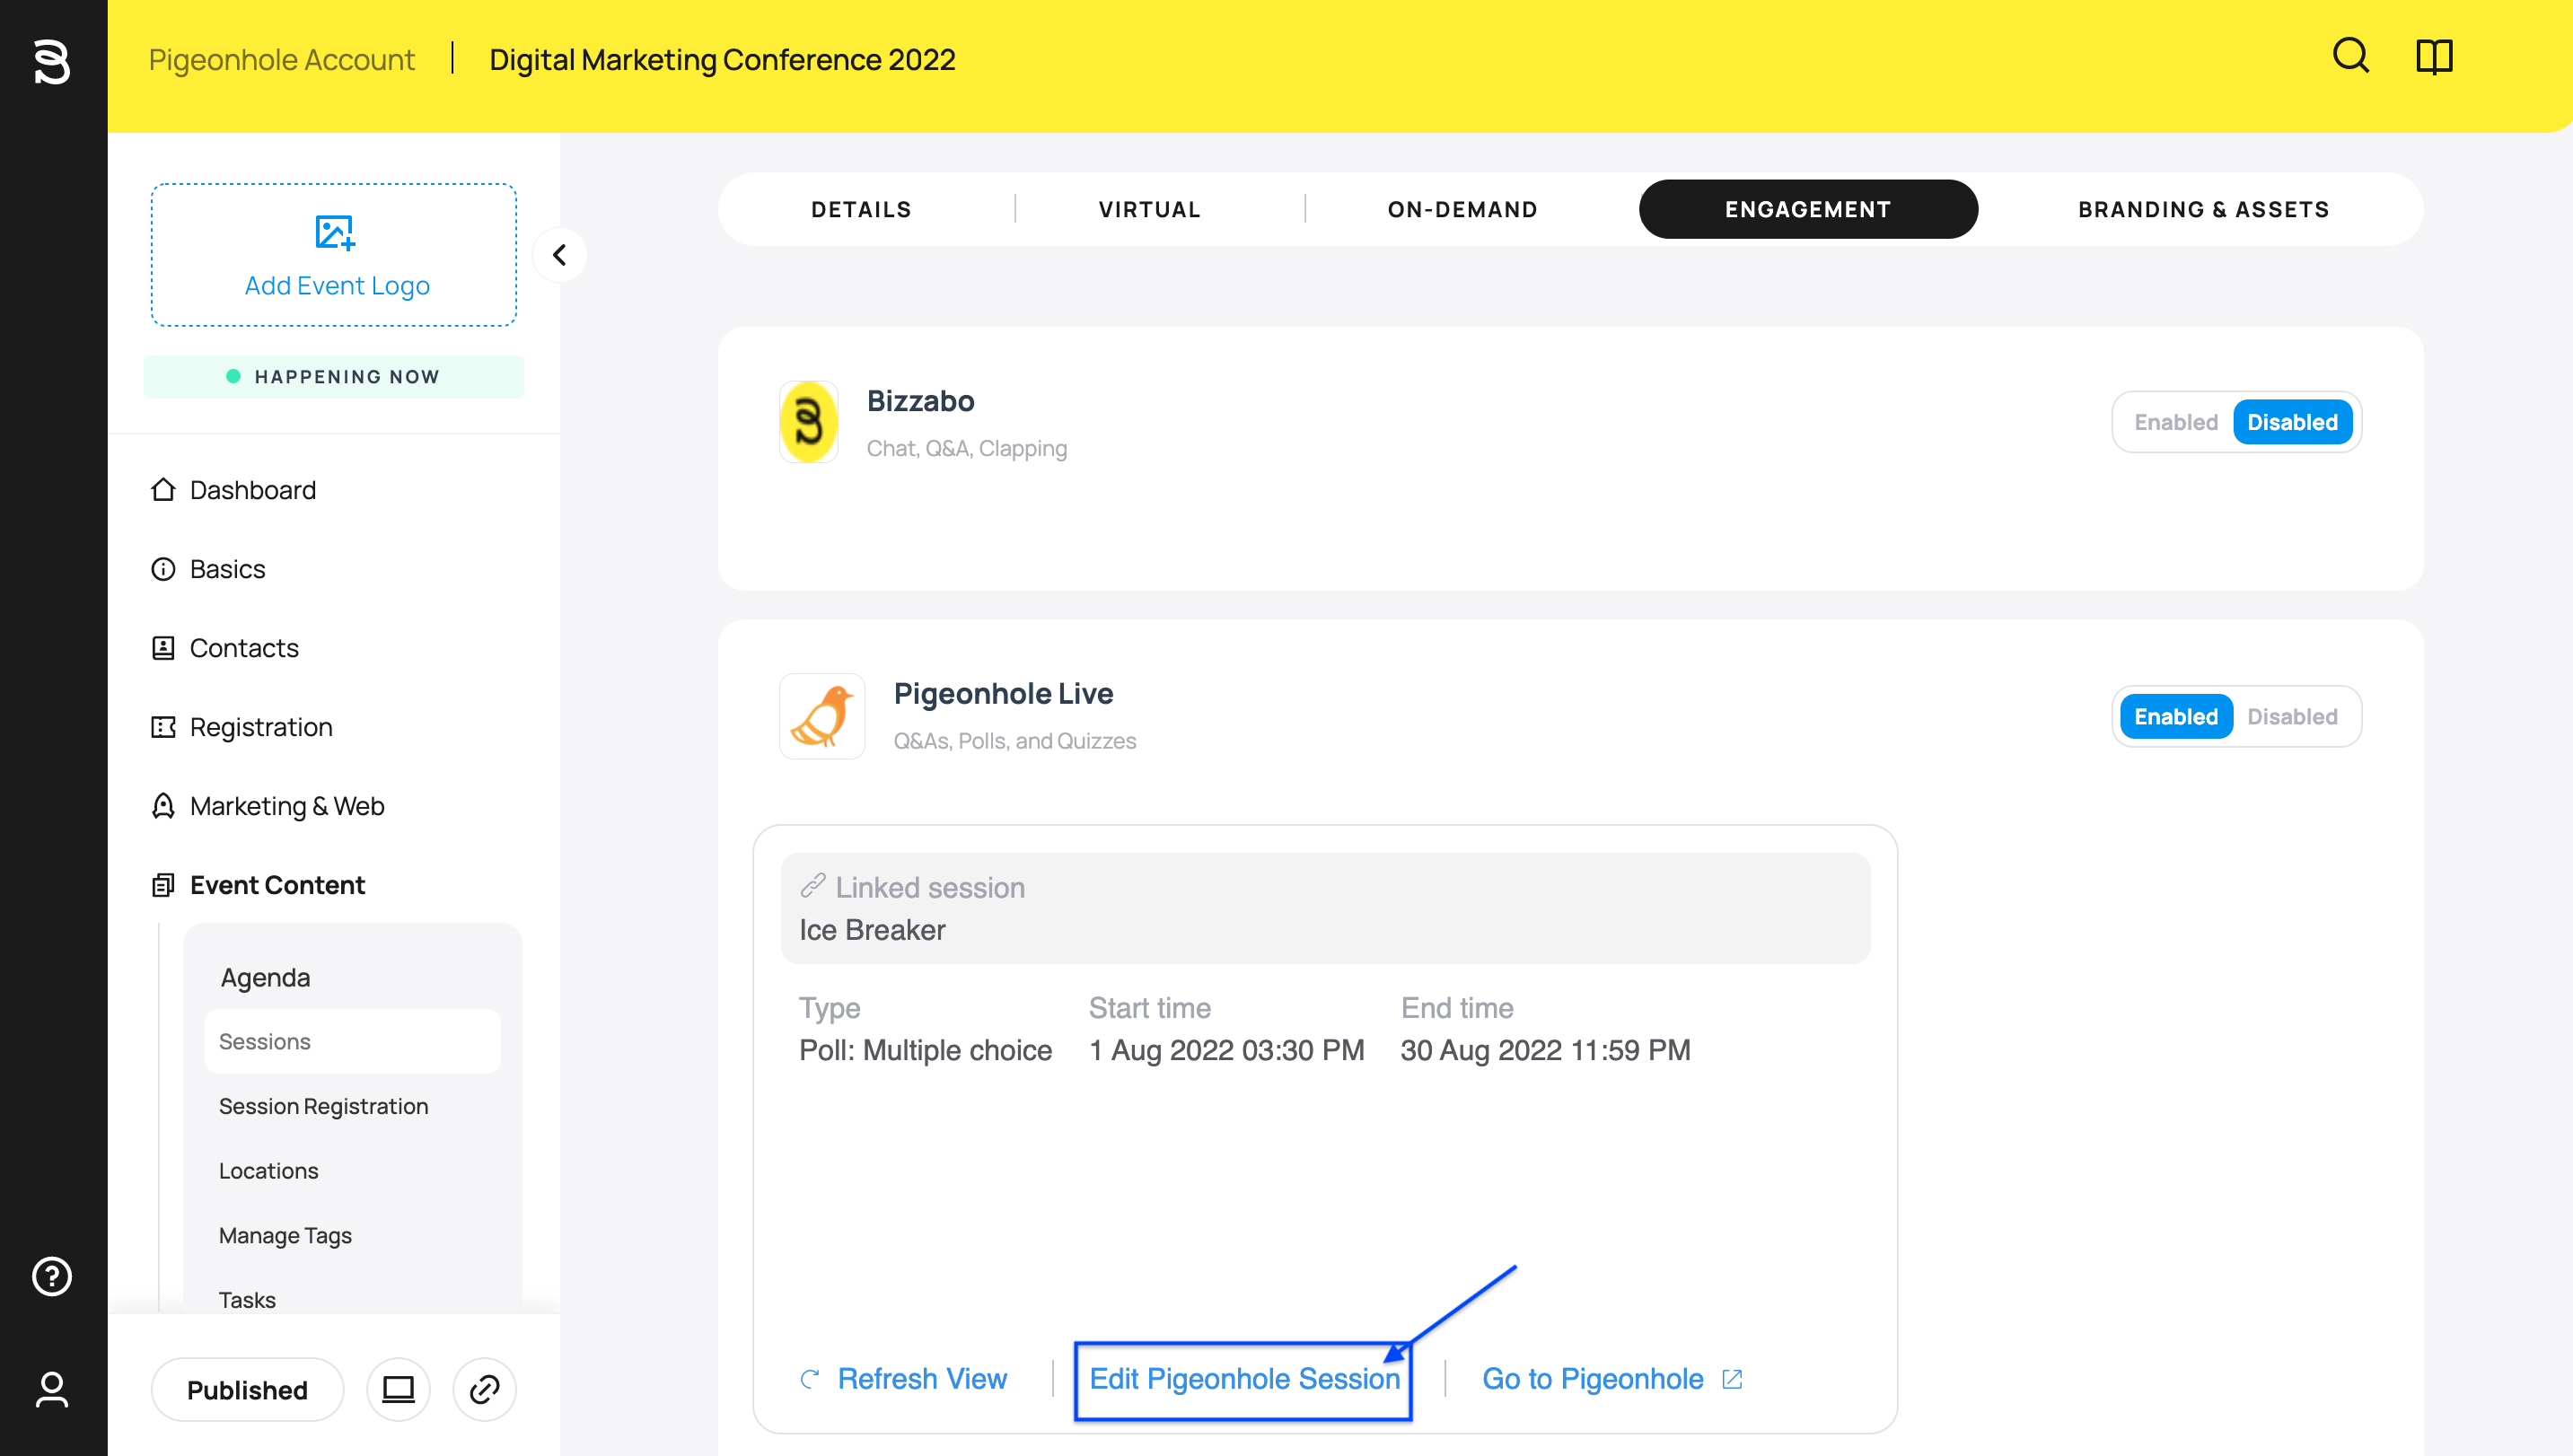Open the search icon in header
The image size is (2573, 1456).
point(2351,57)
